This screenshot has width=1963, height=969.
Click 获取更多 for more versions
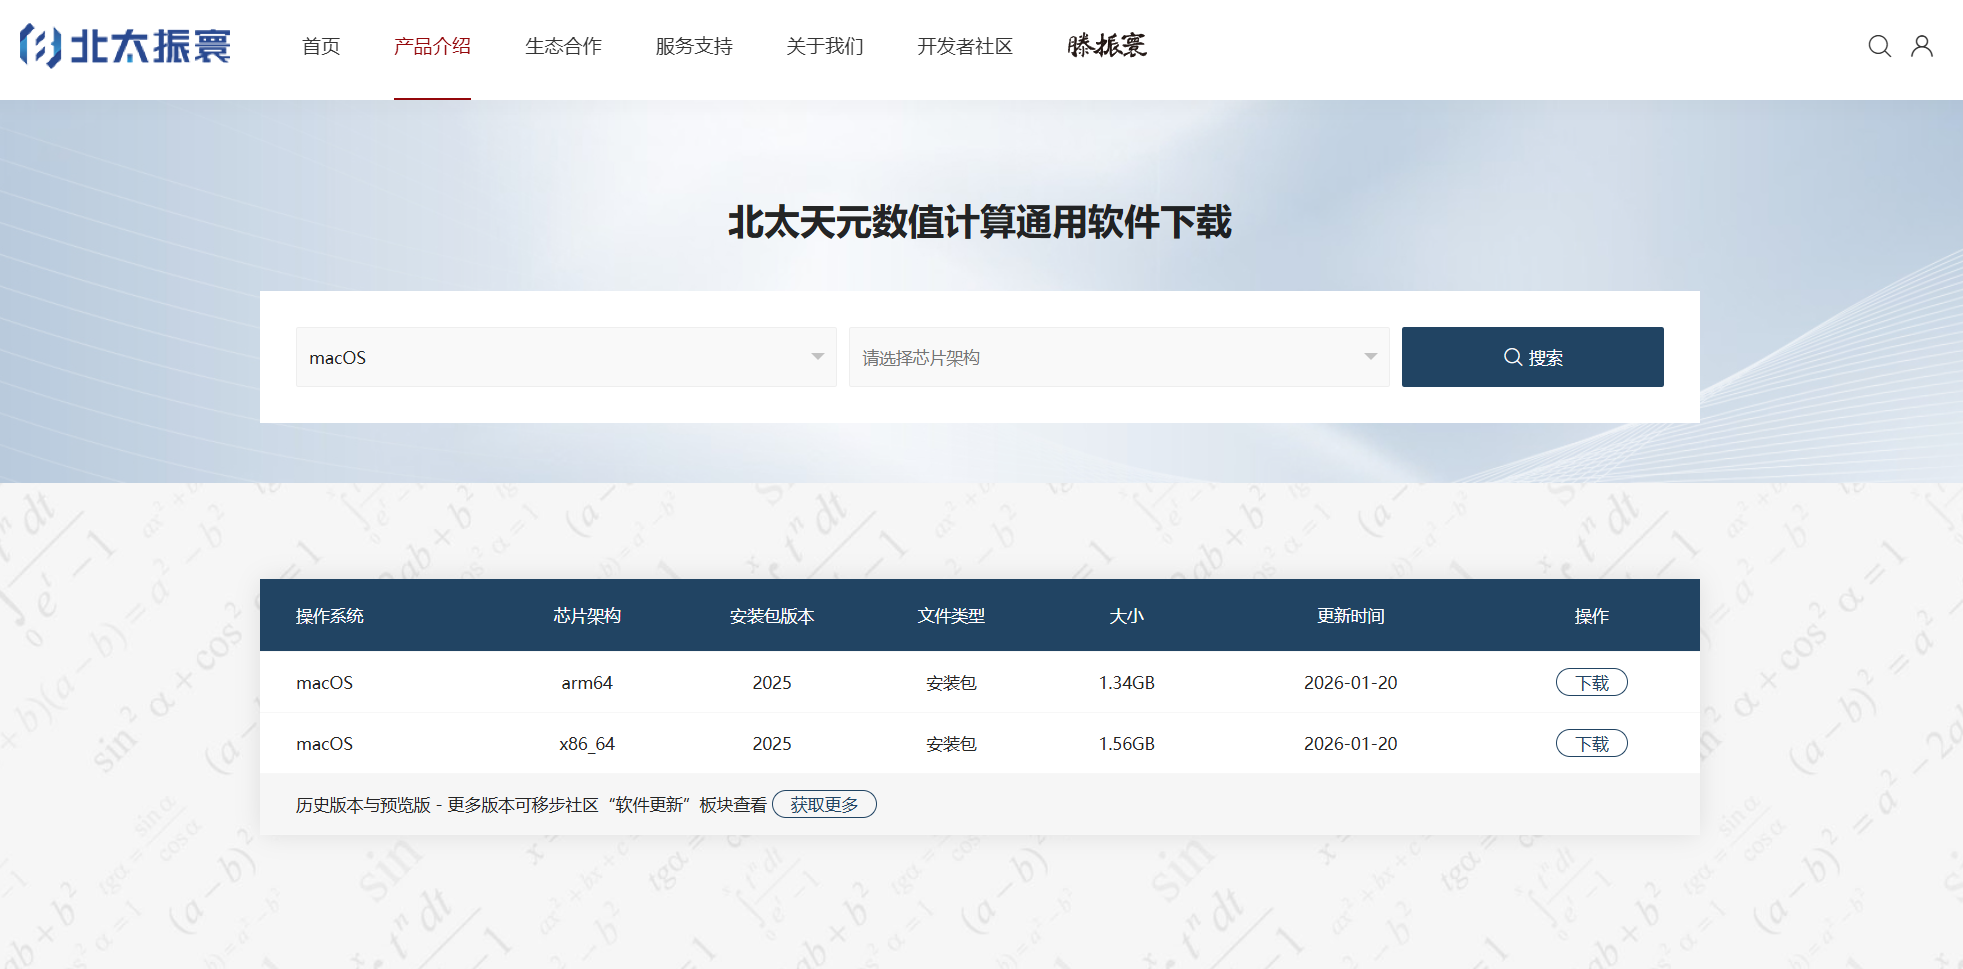coord(824,804)
